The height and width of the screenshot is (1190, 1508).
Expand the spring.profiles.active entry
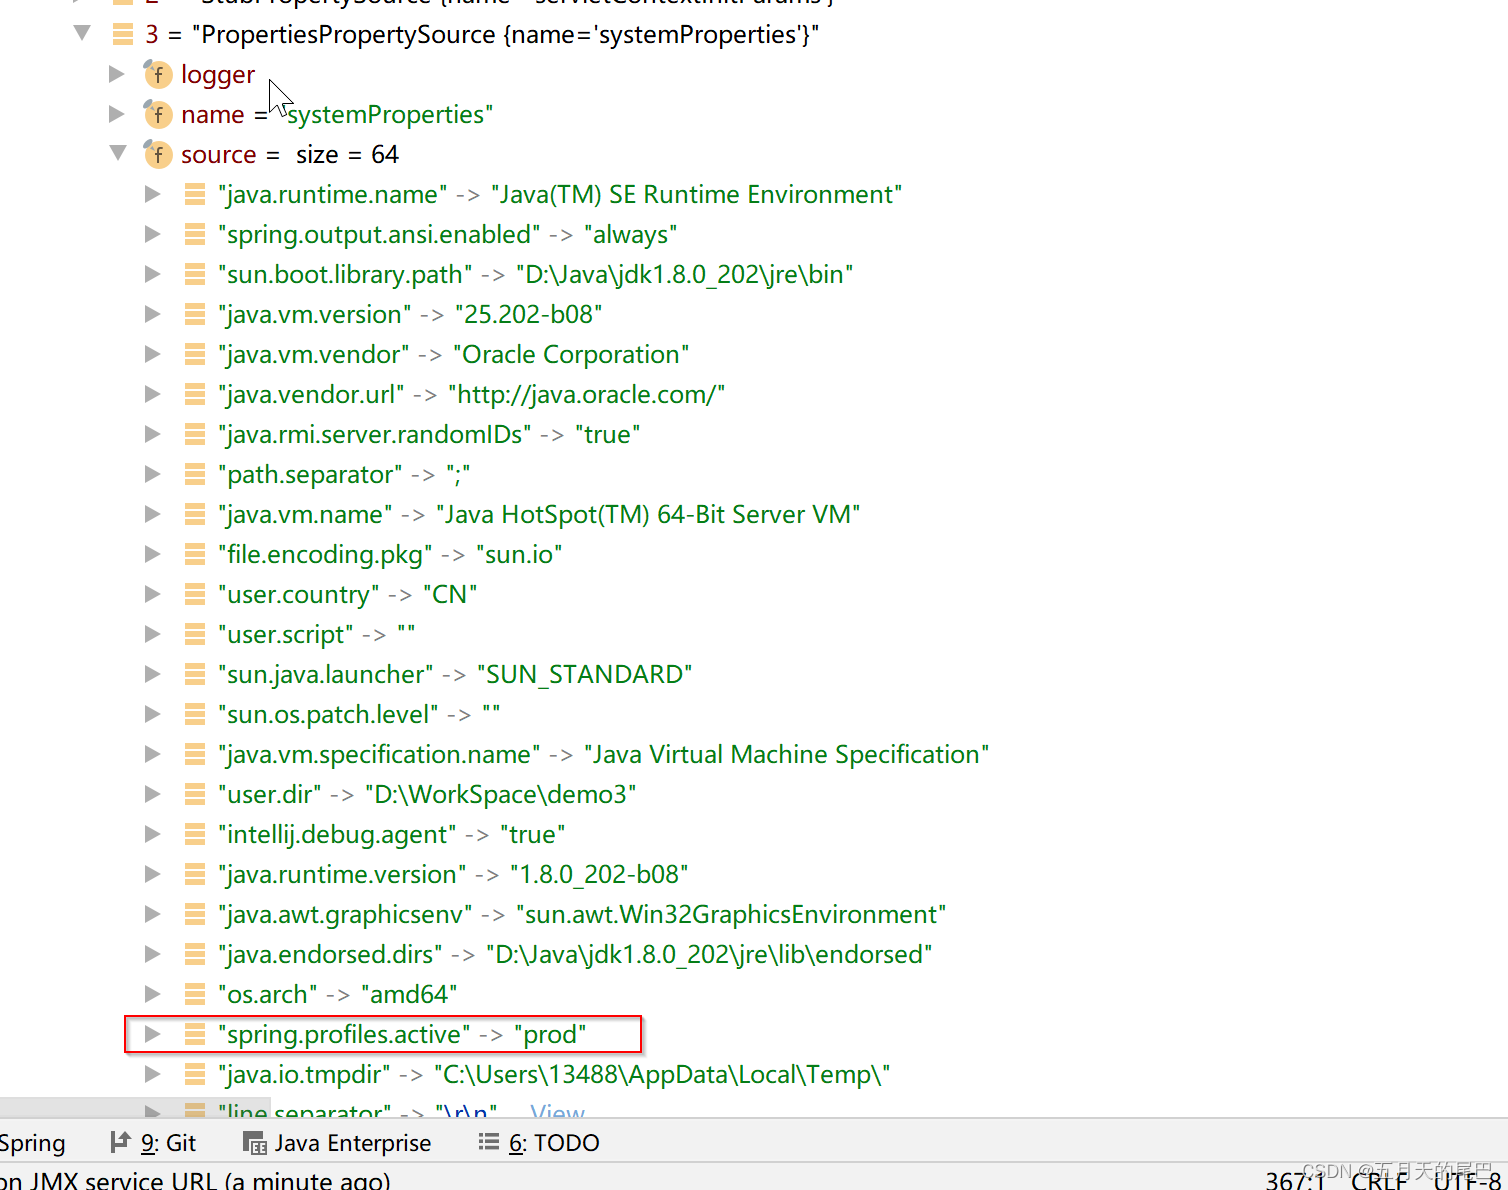tap(153, 1034)
